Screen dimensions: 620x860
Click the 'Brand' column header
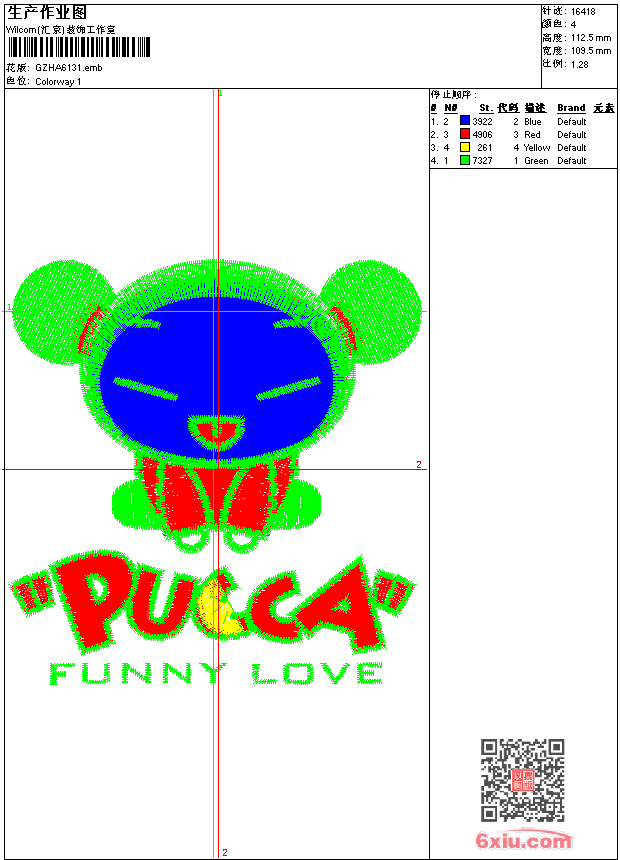pos(571,108)
